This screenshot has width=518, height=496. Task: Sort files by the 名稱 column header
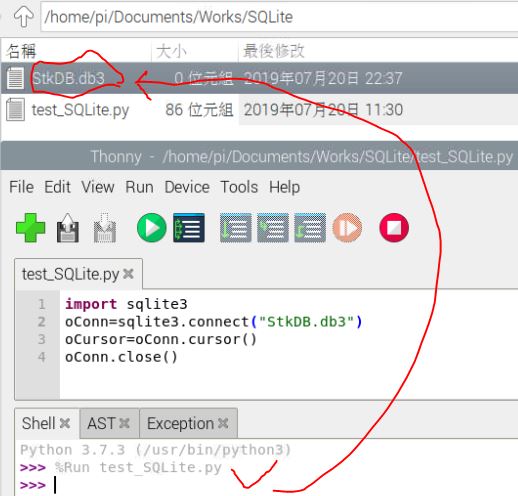77,51
